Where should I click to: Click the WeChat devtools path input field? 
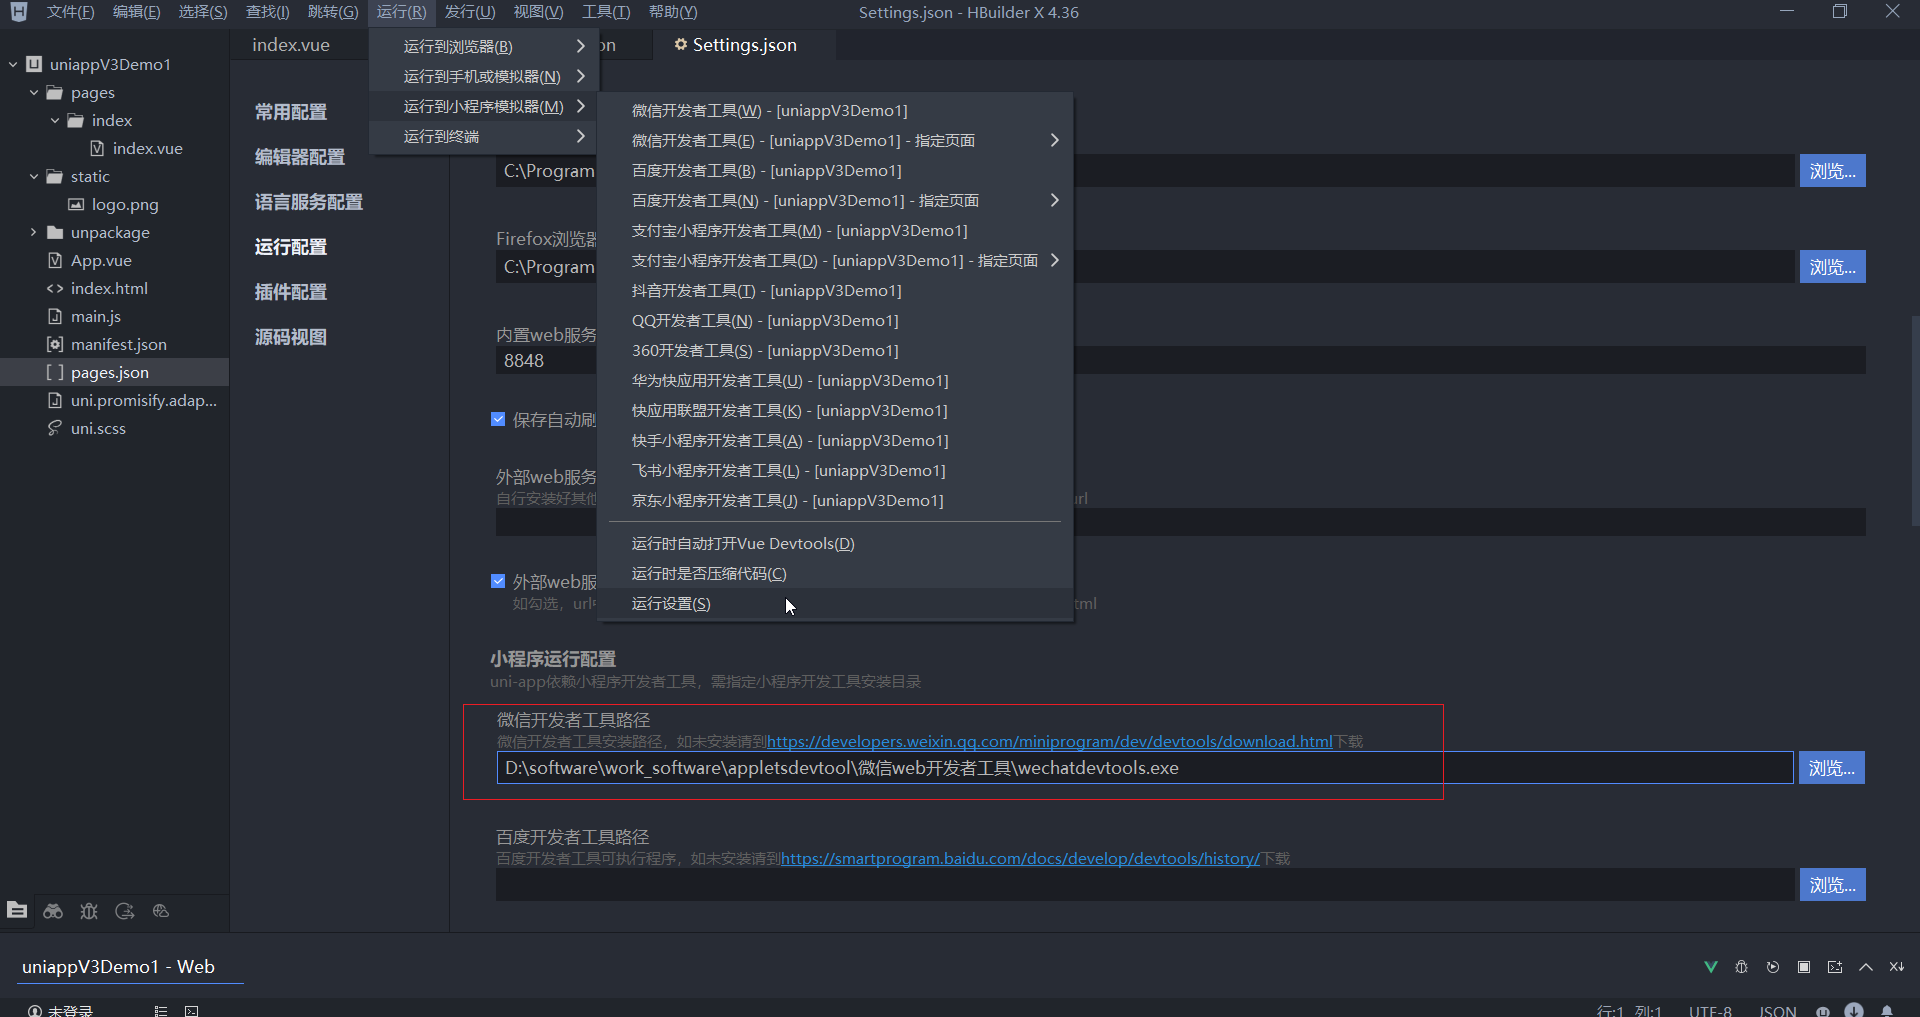tap(1144, 768)
